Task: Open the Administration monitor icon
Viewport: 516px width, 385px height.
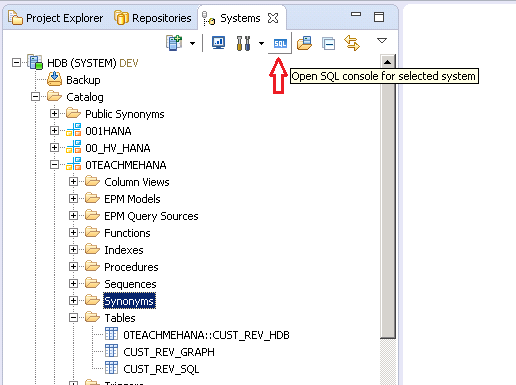Action: tap(218, 43)
